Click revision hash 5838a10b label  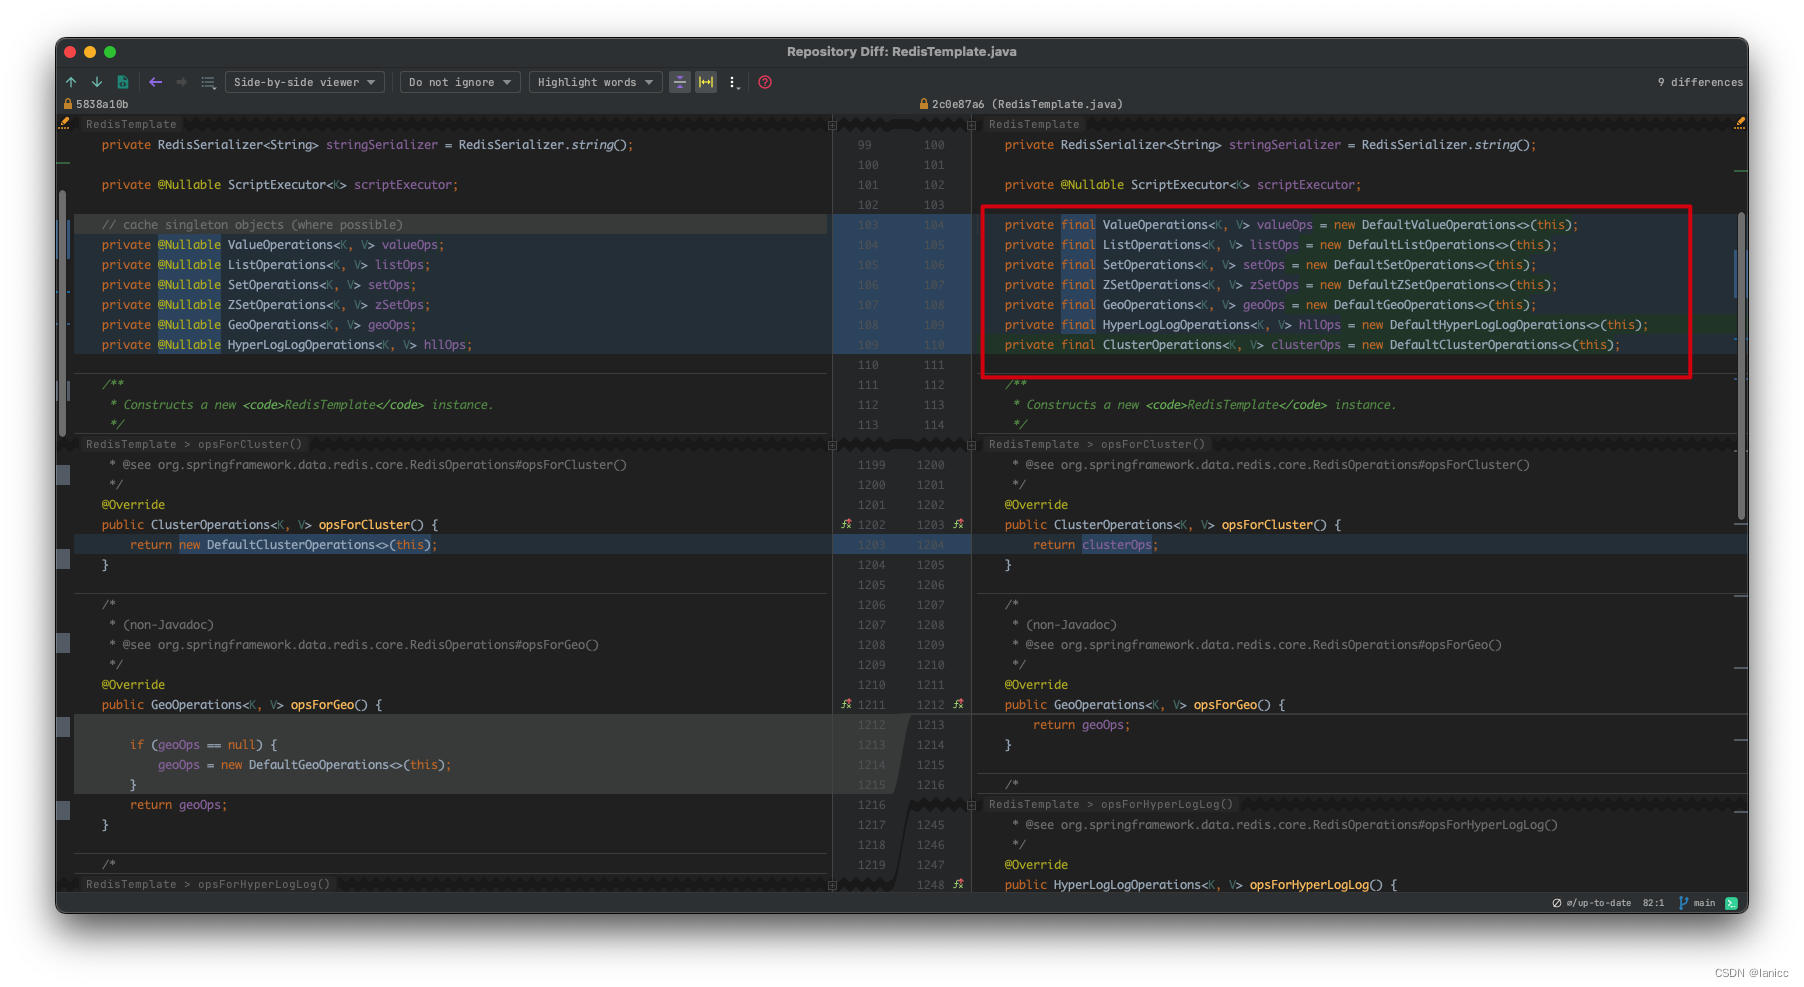[x=102, y=104]
